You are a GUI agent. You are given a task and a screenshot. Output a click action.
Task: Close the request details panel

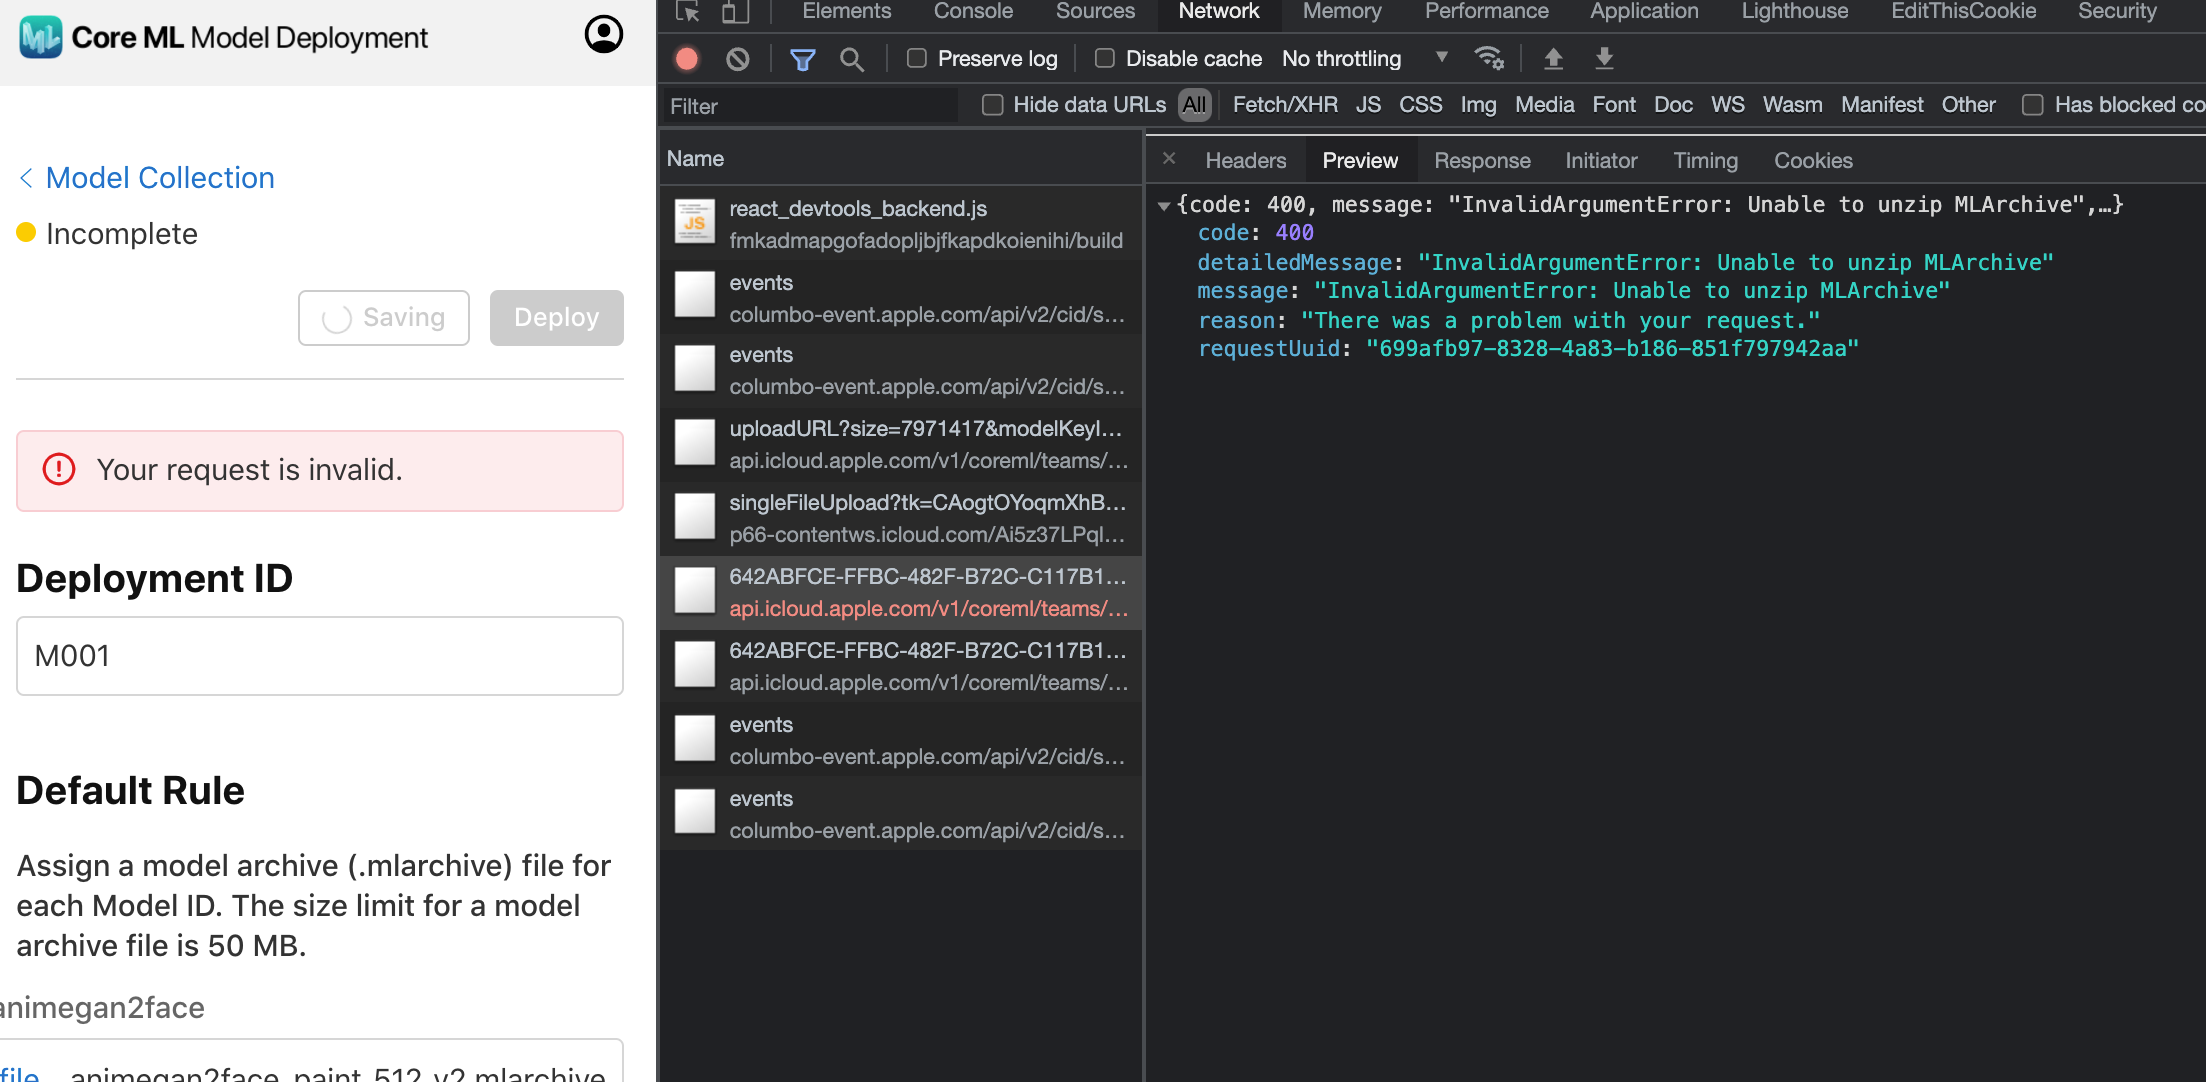pos(1169,159)
